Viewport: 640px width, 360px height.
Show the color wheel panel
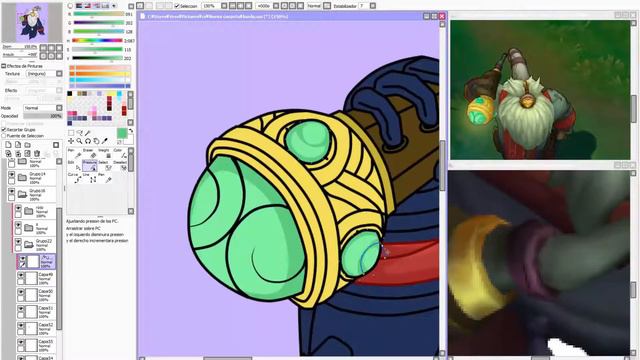(70, 6)
